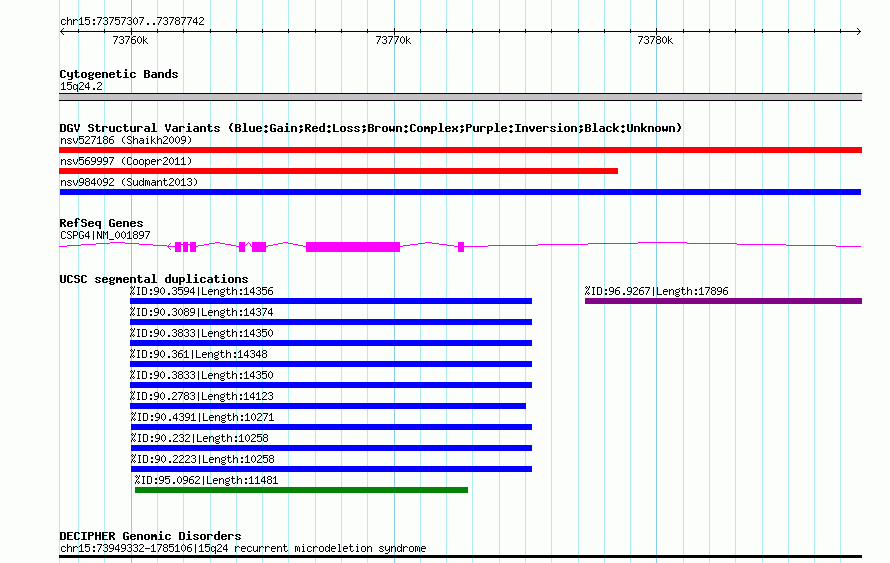Select the UCSC segmental duplications track title
Image resolution: width=890 pixels, height=563 pixels.
point(154,279)
